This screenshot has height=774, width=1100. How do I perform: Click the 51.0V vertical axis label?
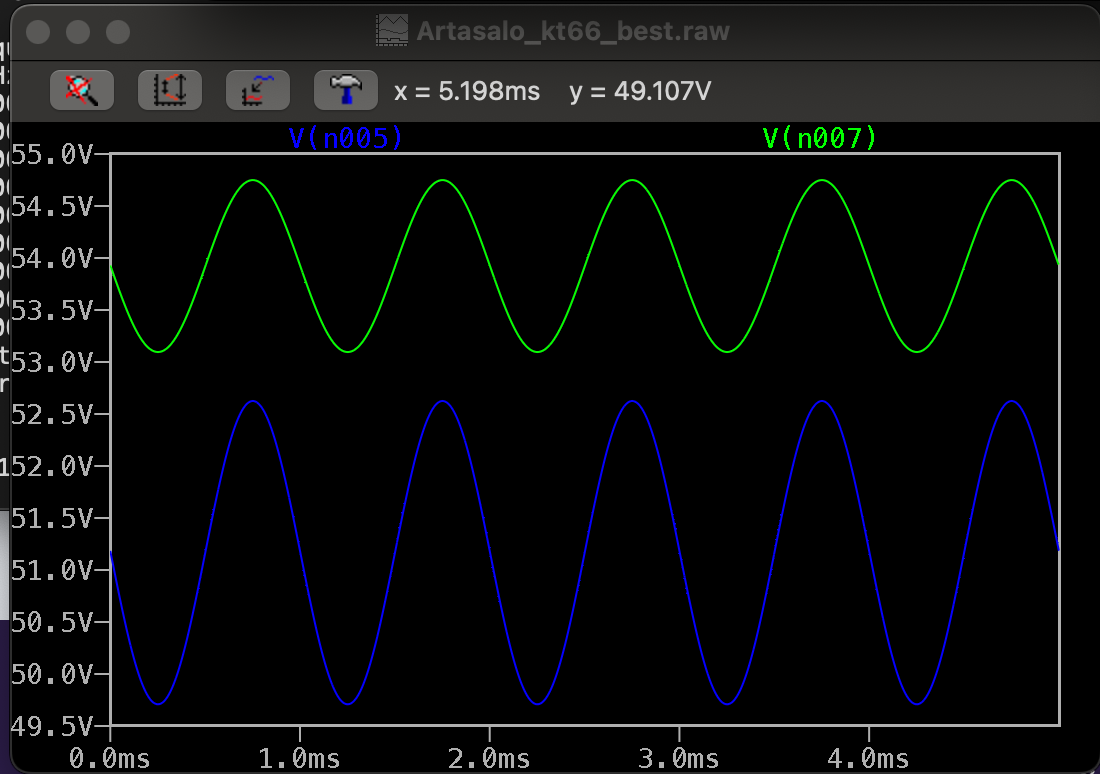click(x=52, y=570)
